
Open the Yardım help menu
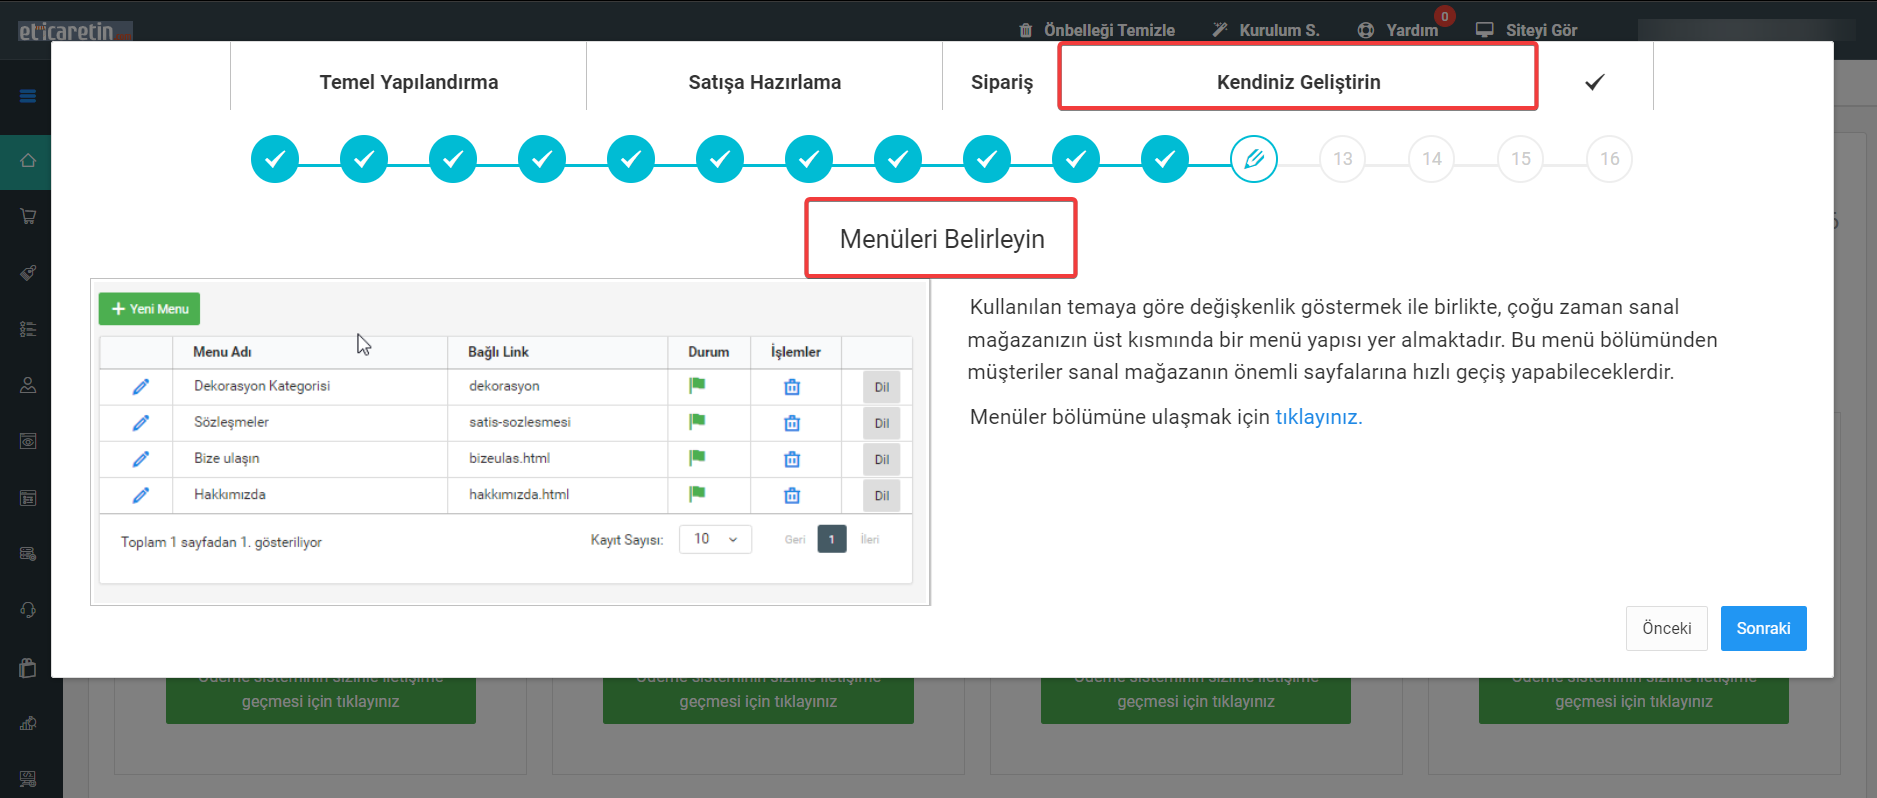coord(1398,30)
